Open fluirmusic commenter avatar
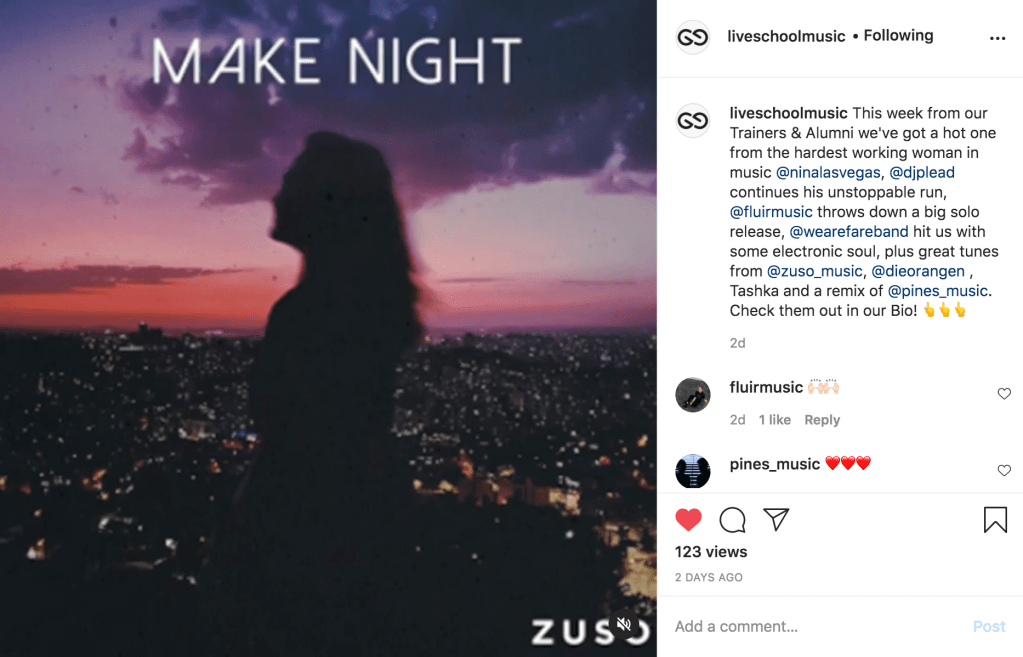The height and width of the screenshot is (657, 1023). coord(692,395)
